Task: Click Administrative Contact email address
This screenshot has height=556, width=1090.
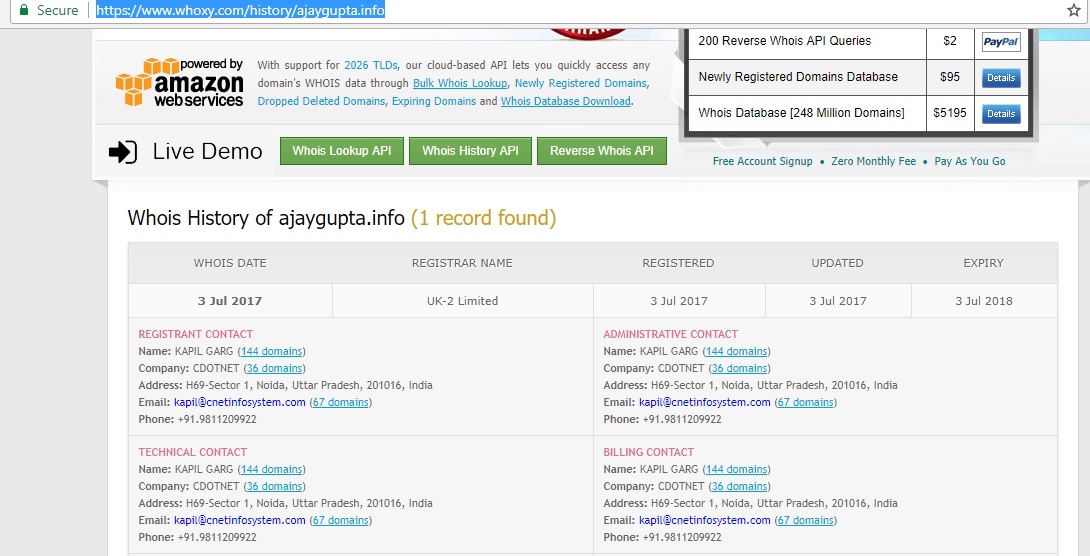Action: (x=705, y=402)
